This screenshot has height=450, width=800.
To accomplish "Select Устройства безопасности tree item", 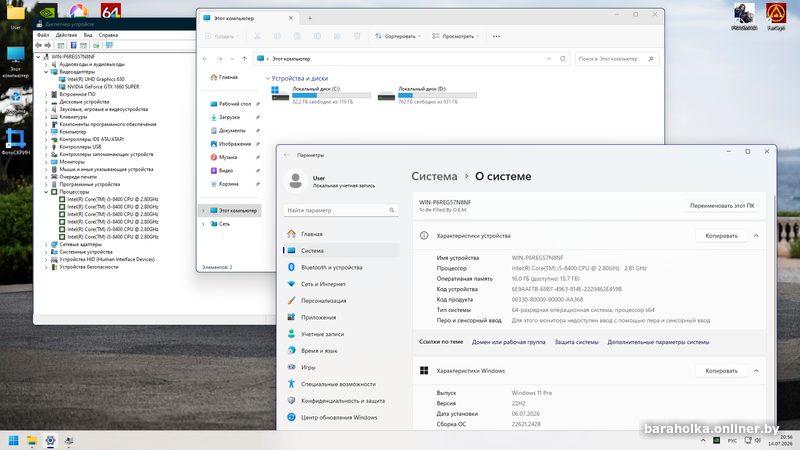I will 89,267.
